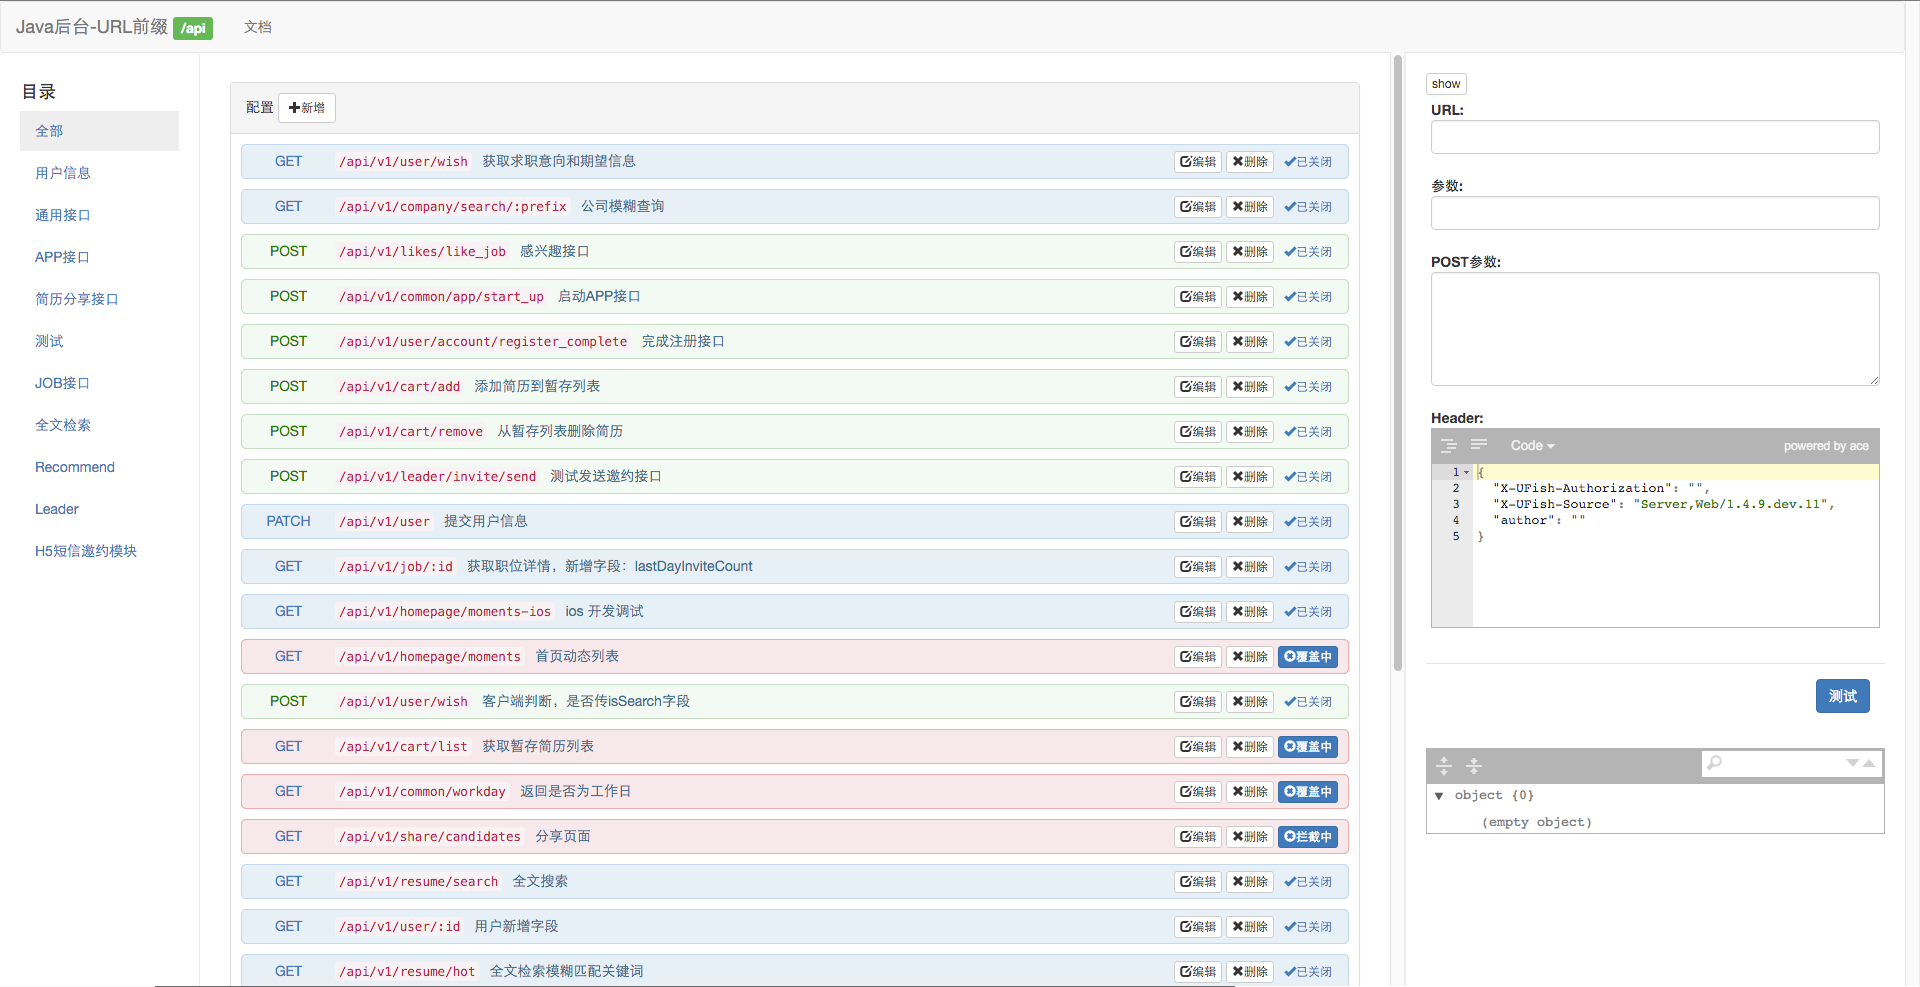Open 简历分享接口 category in sidebar
Screen dimensions: 1920x987
[77, 299]
